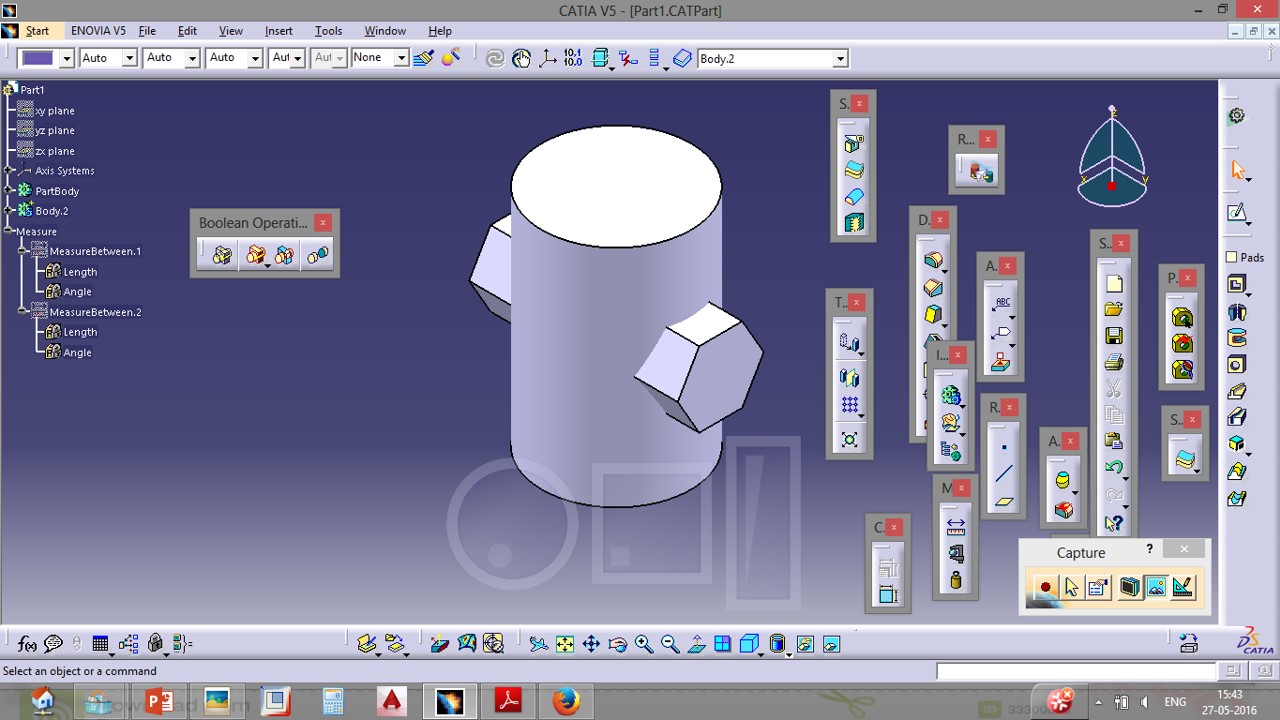Click the red record button in Capture
The image size is (1280, 720).
(1045, 588)
